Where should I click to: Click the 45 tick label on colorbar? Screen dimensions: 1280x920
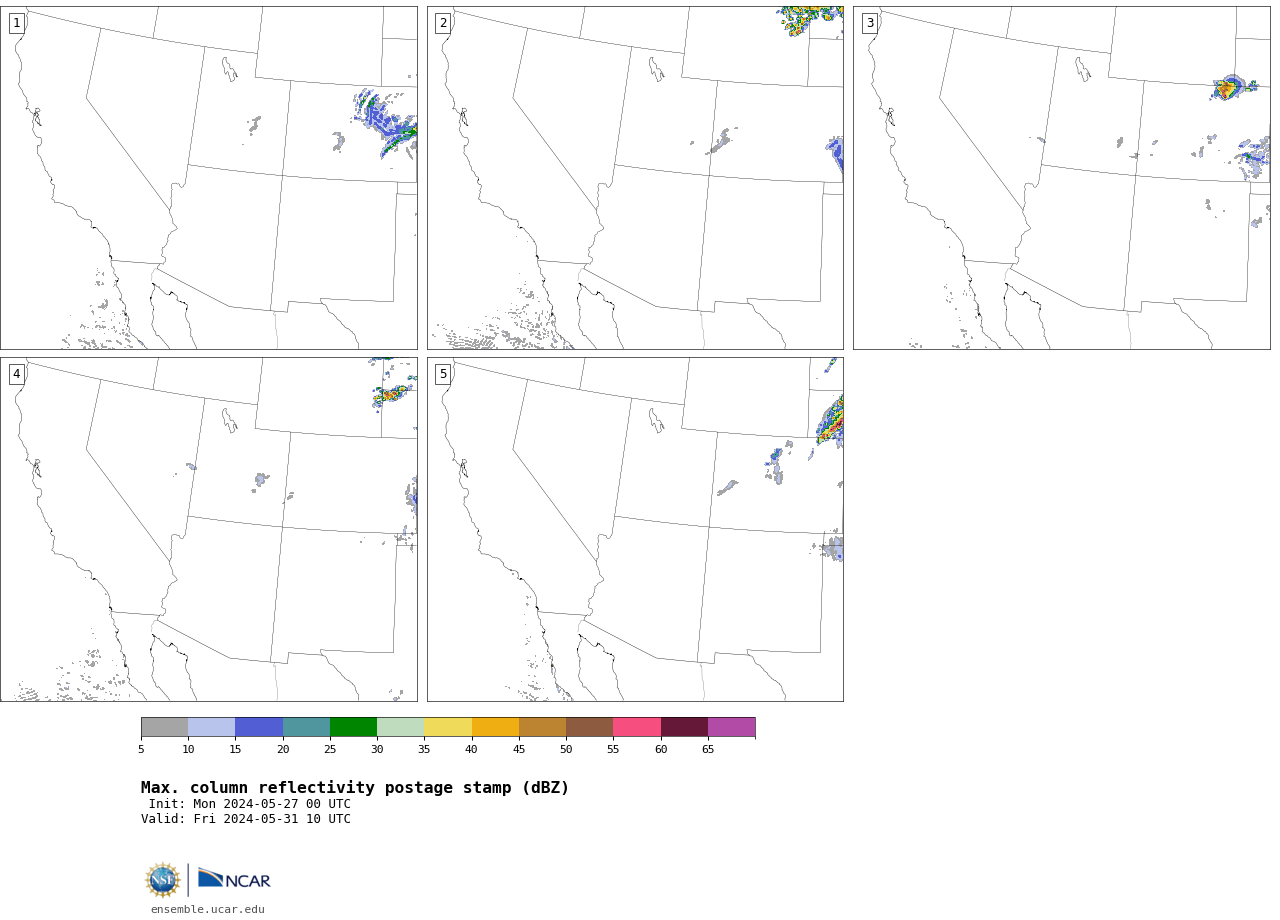(519, 749)
